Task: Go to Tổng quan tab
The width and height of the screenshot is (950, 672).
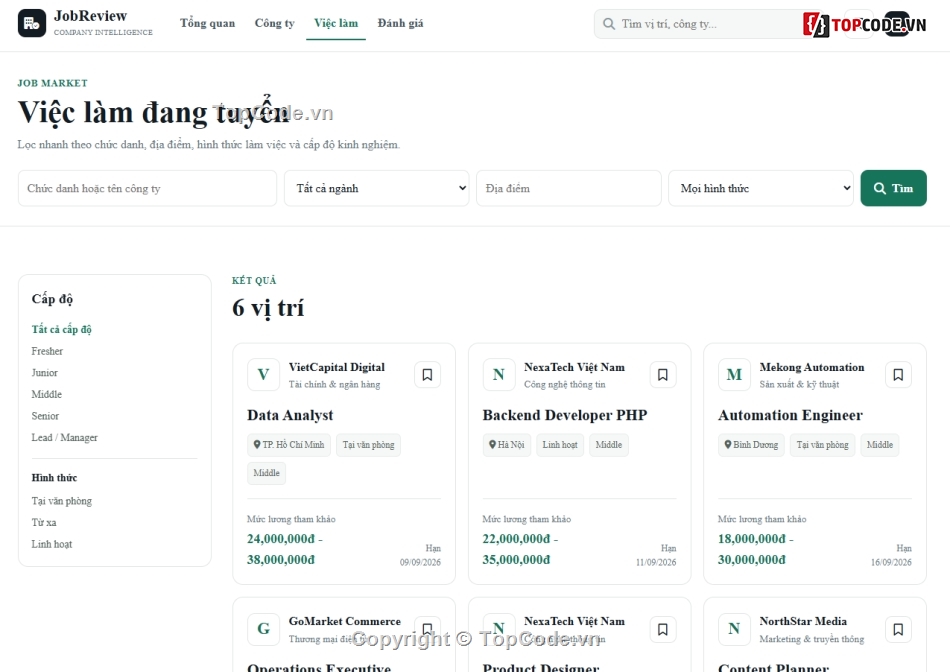Action: coord(207,23)
